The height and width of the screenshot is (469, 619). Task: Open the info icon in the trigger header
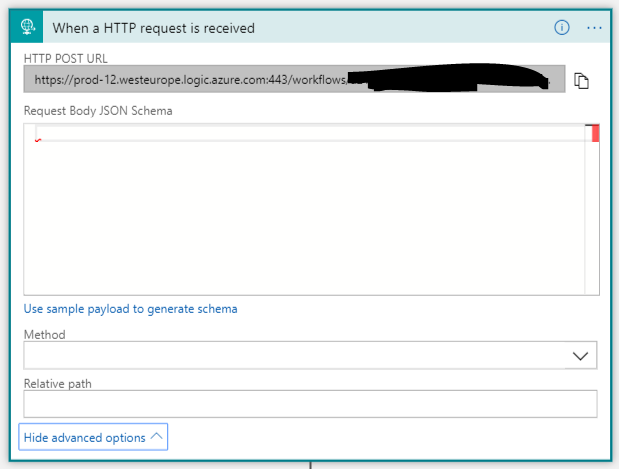(x=562, y=27)
